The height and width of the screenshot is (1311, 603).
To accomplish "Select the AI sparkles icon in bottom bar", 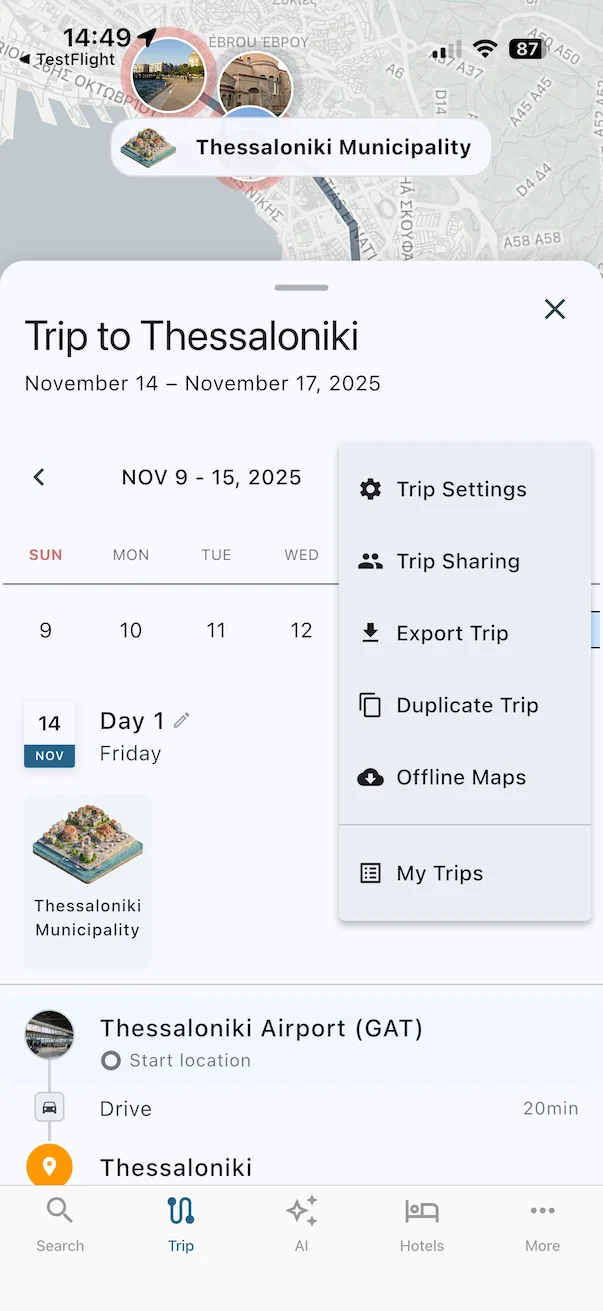I will click(301, 1210).
